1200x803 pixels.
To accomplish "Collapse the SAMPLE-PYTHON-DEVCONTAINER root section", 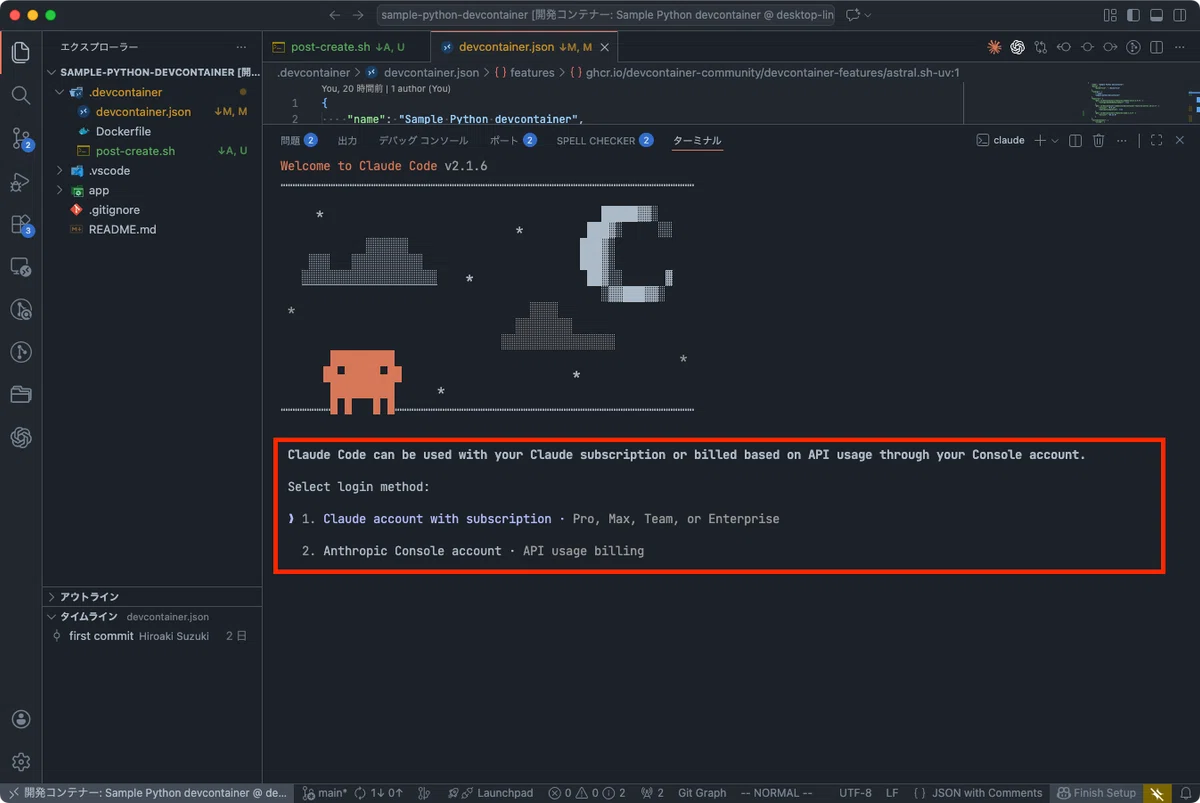I will (152, 73).
